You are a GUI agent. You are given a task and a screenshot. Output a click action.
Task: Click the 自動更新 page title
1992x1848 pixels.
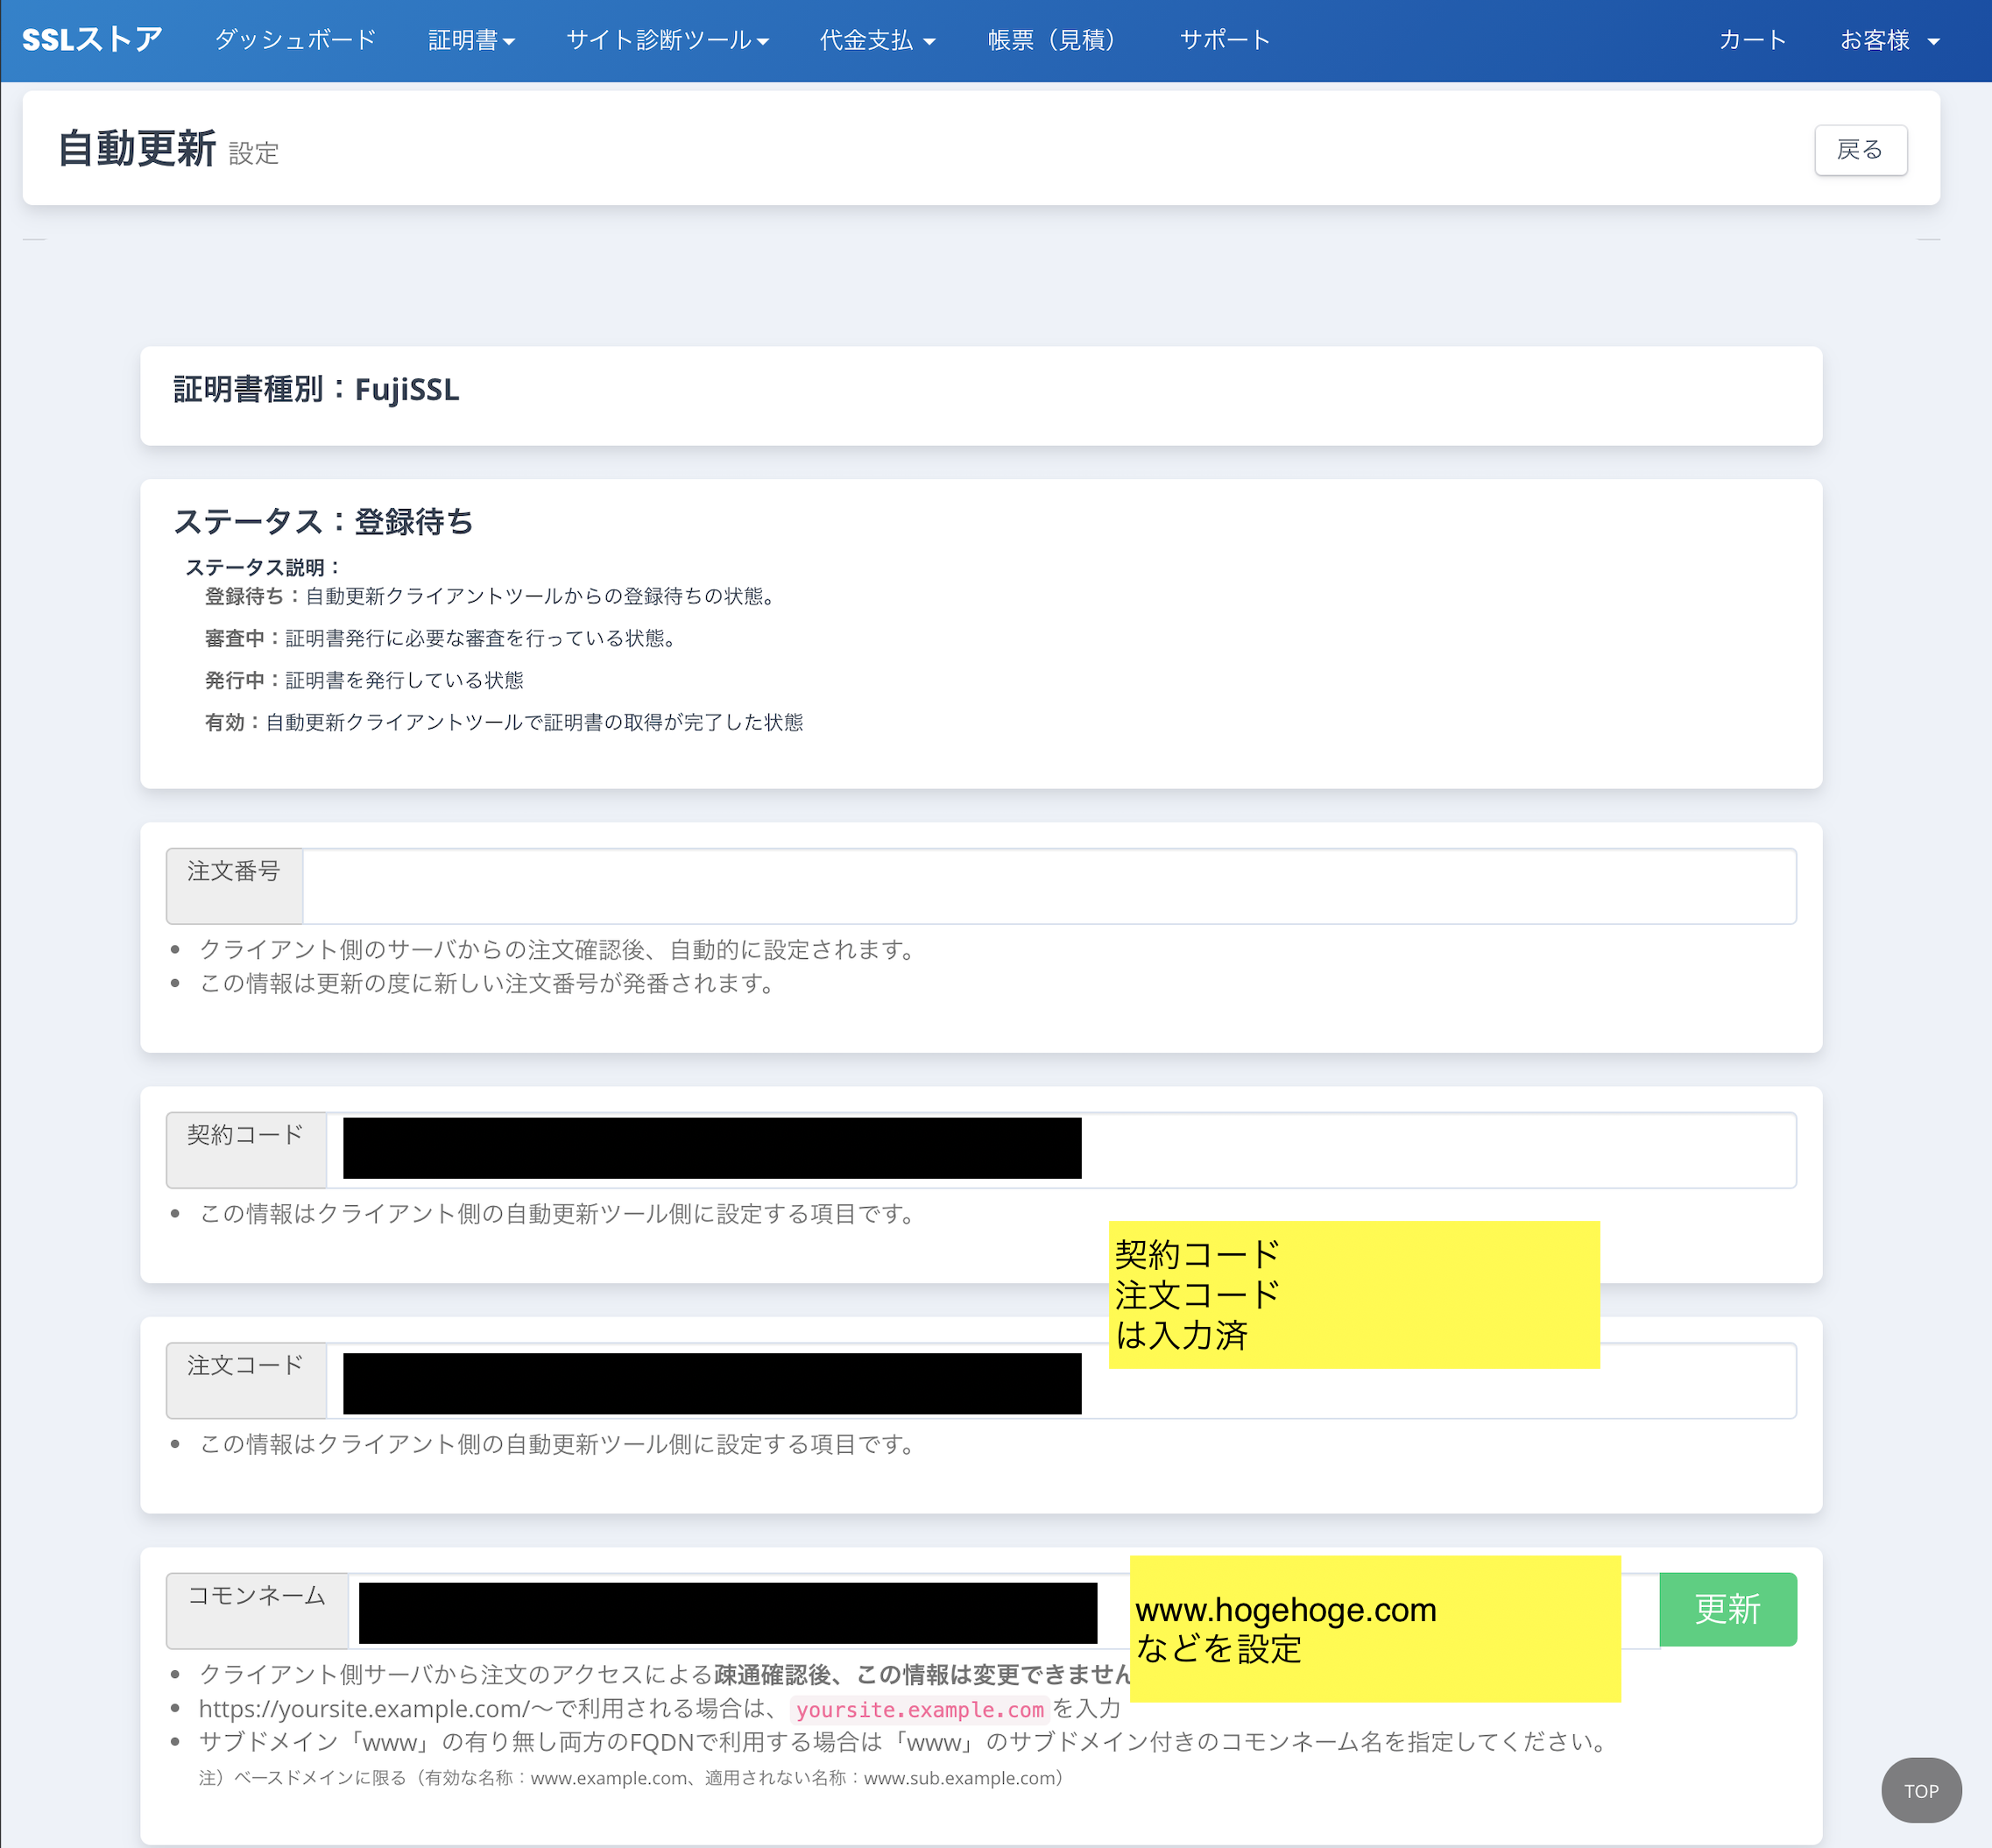136,149
